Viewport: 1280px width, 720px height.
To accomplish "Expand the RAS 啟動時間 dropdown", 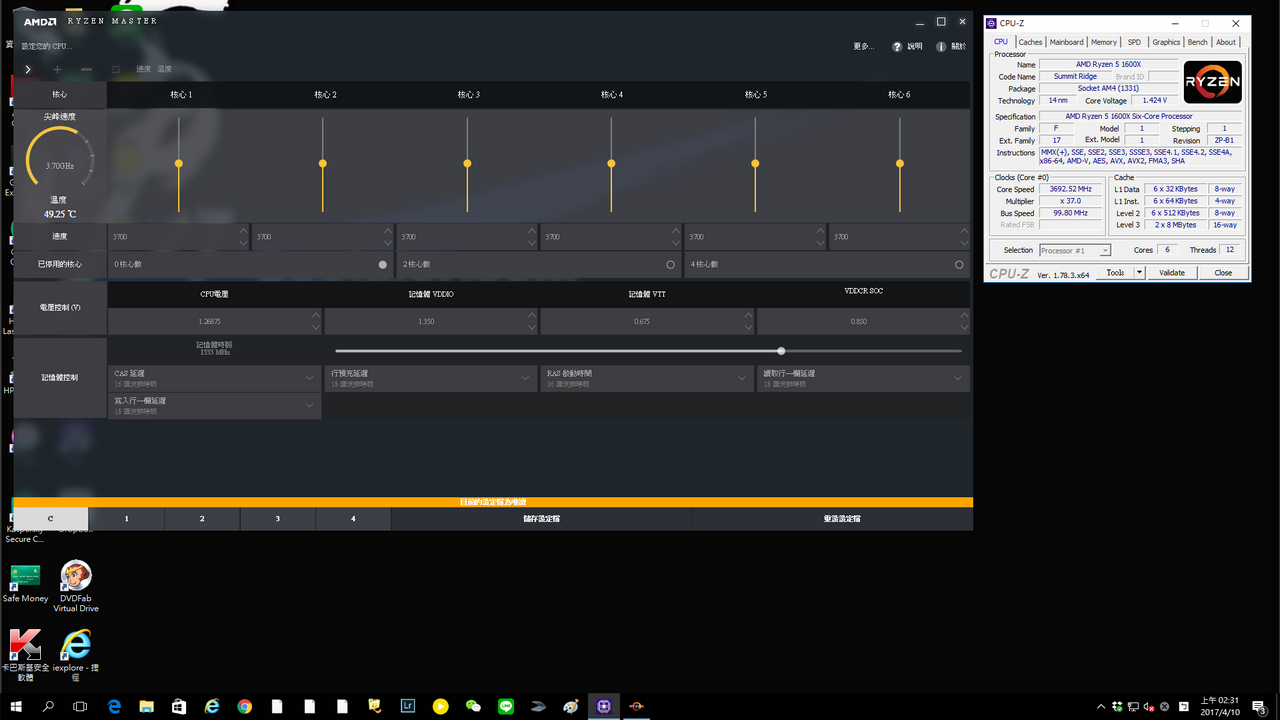I will click(647, 378).
